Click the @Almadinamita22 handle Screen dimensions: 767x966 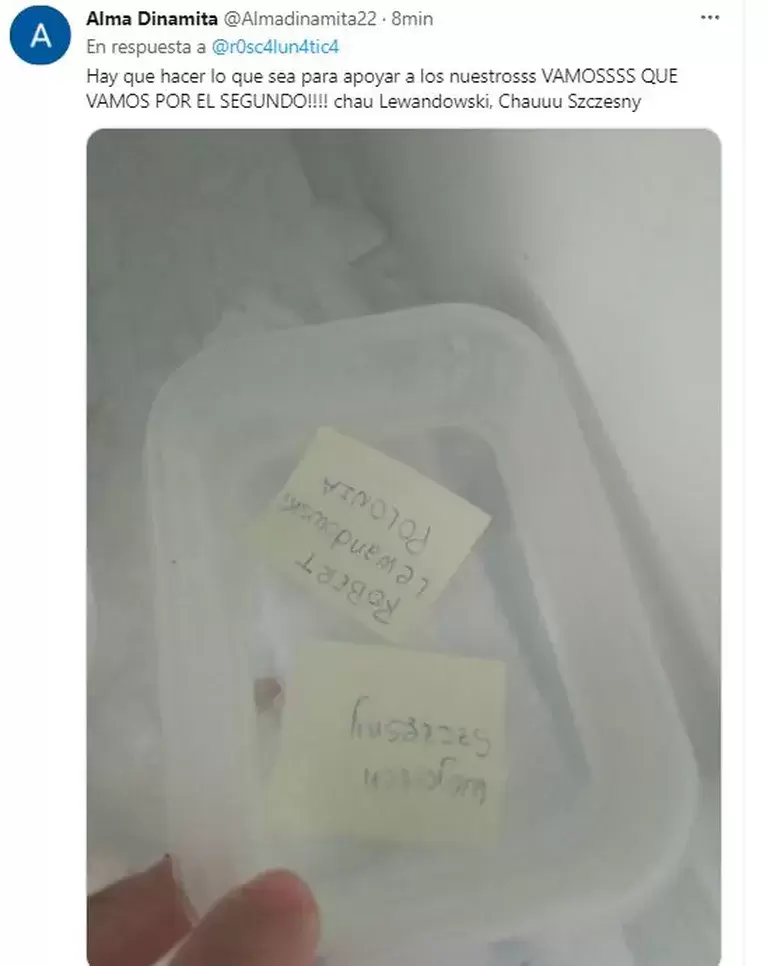(x=299, y=19)
